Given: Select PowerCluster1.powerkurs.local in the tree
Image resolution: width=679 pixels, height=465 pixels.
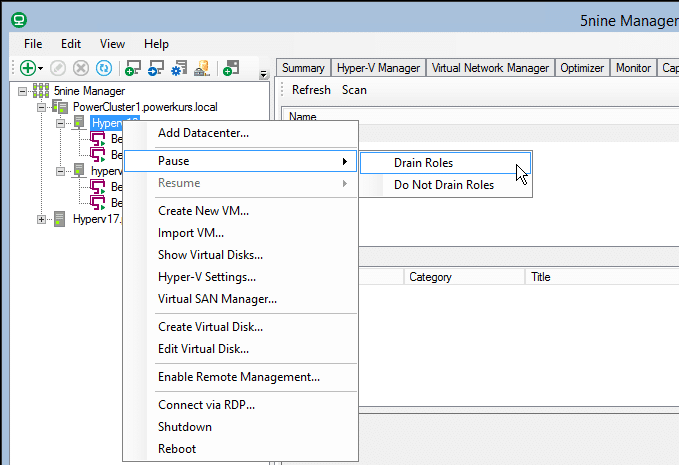Looking at the screenshot, I should pyautogui.click(x=145, y=107).
